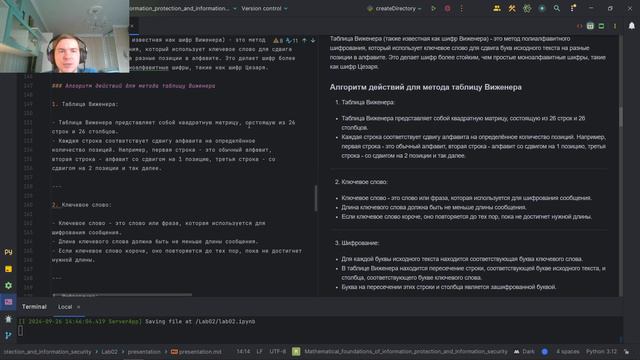Switch markdown to editor-only view
Screen dimensions: 640x360
click(x=579, y=26)
